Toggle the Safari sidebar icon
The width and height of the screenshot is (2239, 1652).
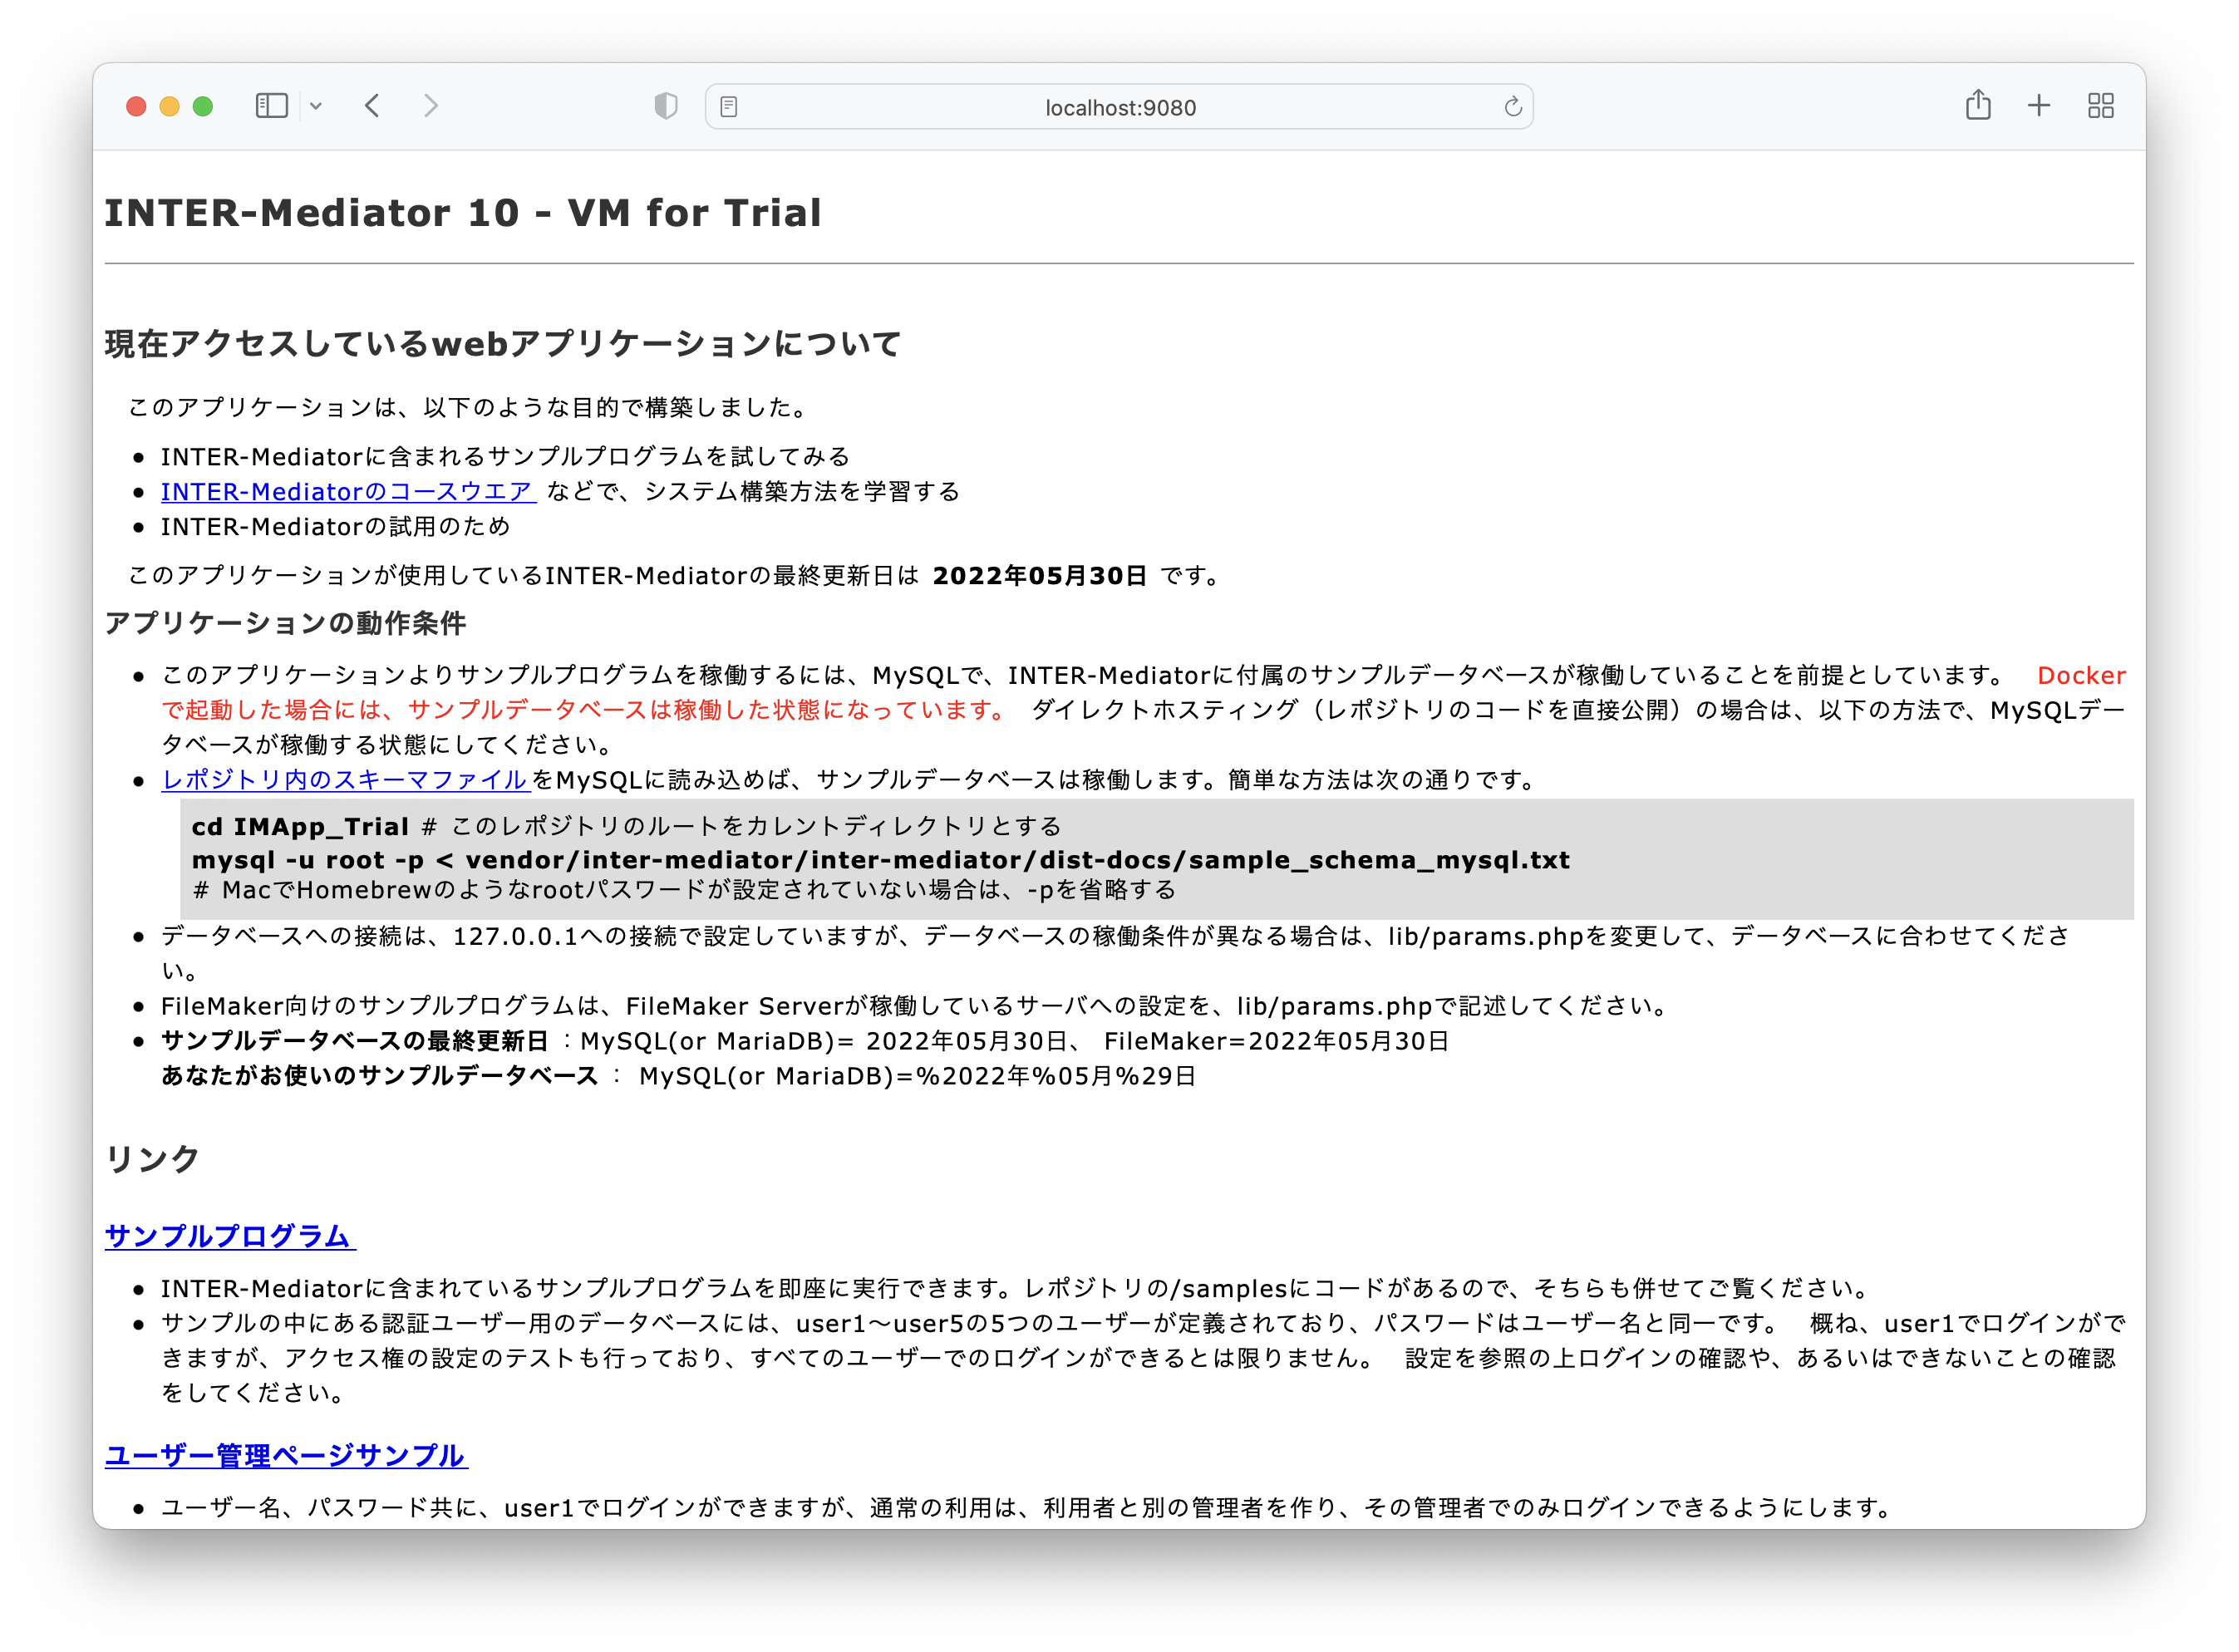tap(271, 106)
